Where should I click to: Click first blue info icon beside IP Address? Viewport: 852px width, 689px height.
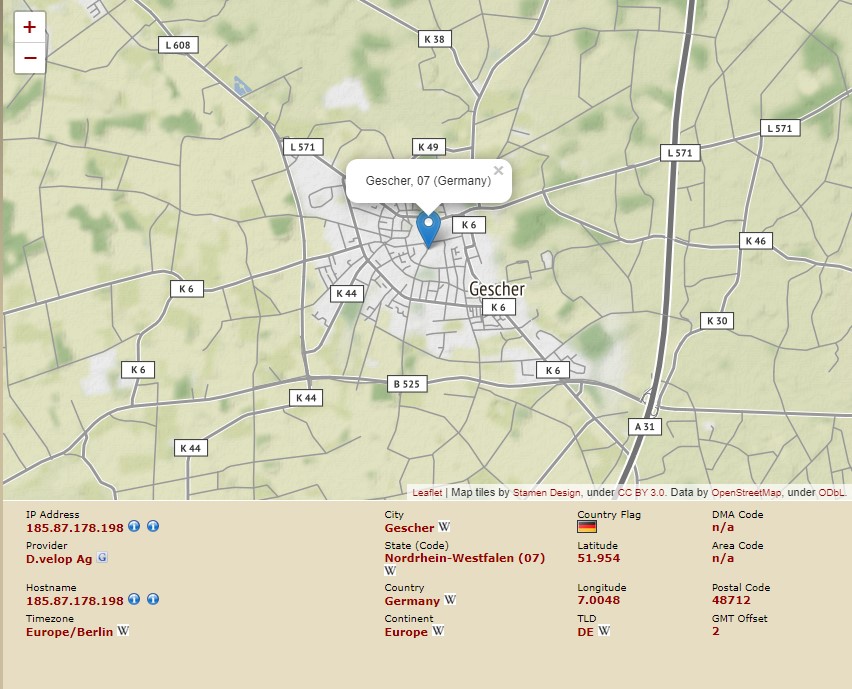click(134, 526)
